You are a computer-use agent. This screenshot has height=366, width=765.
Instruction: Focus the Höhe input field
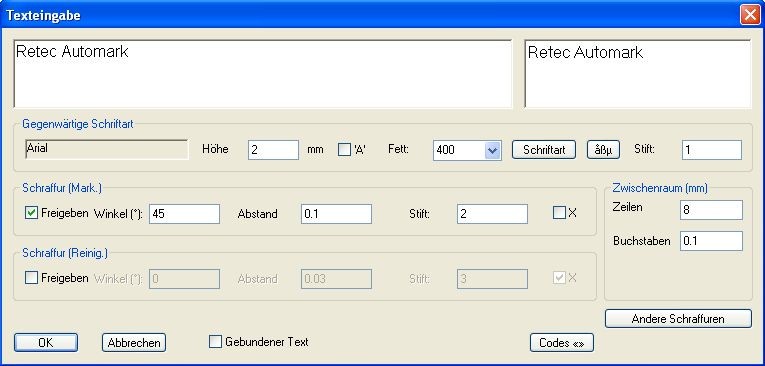coord(273,150)
